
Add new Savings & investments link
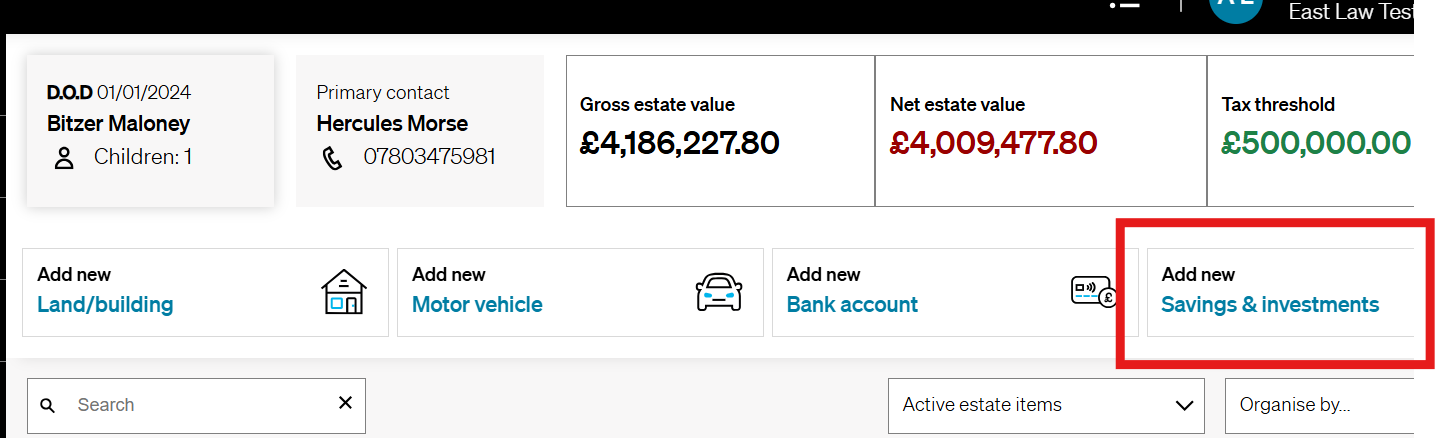(1270, 305)
